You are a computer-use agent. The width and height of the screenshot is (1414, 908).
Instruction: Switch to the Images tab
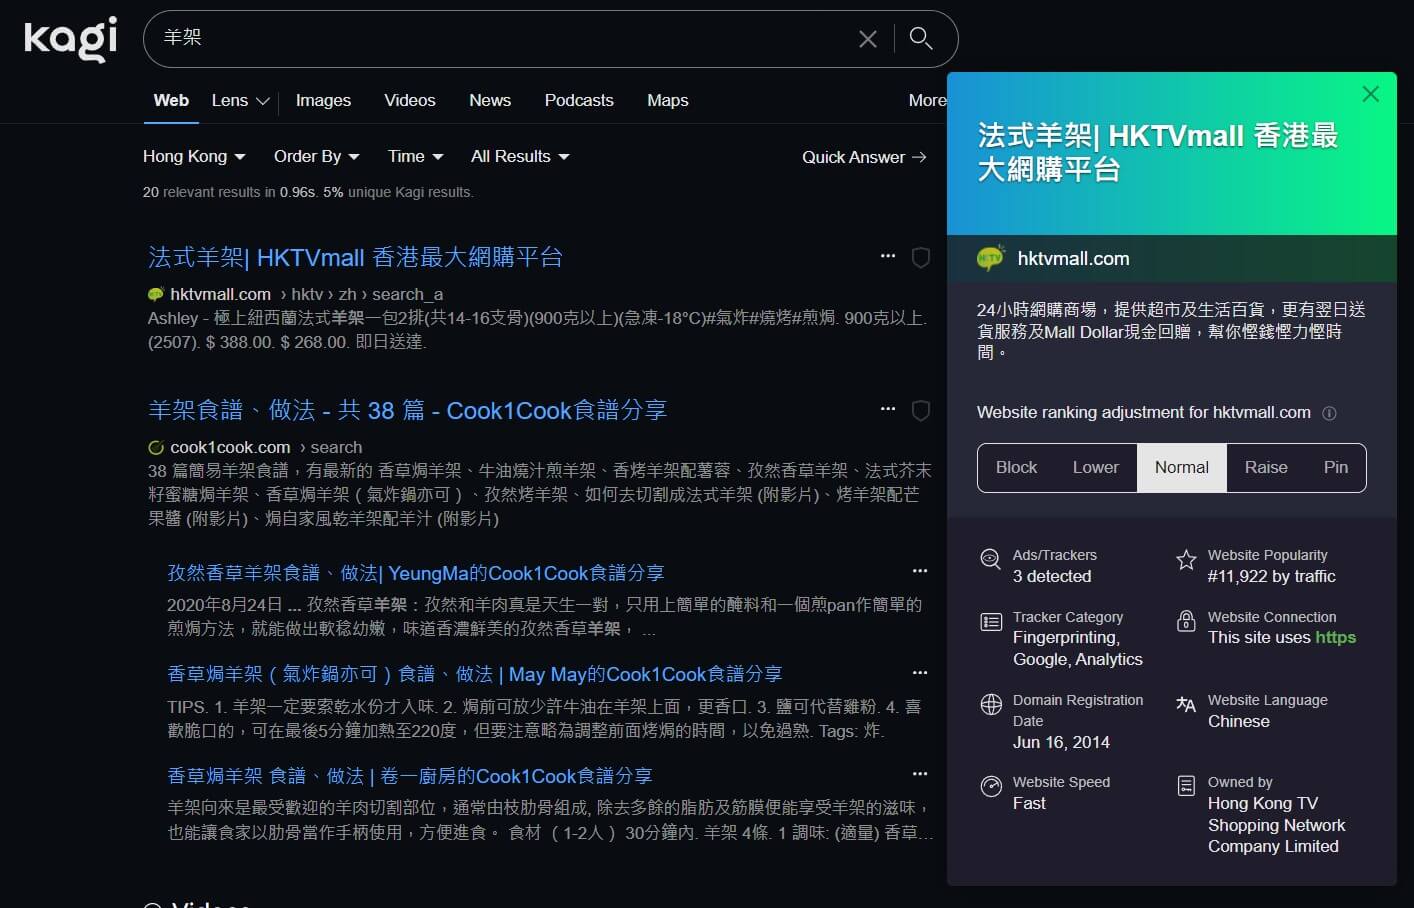[323, 101]
